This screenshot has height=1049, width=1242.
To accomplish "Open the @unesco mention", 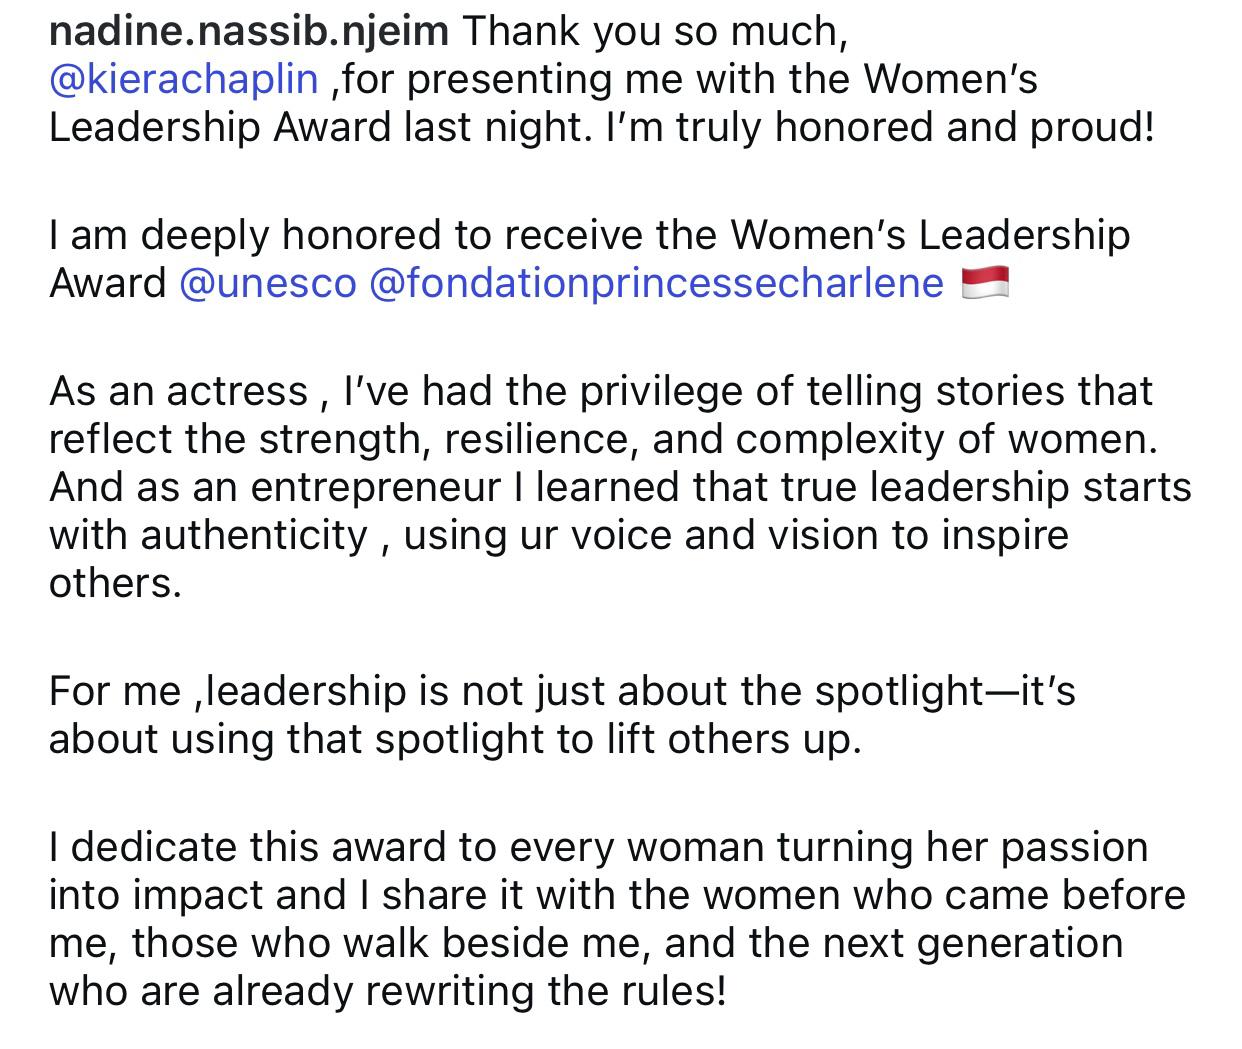I will 267,283.
